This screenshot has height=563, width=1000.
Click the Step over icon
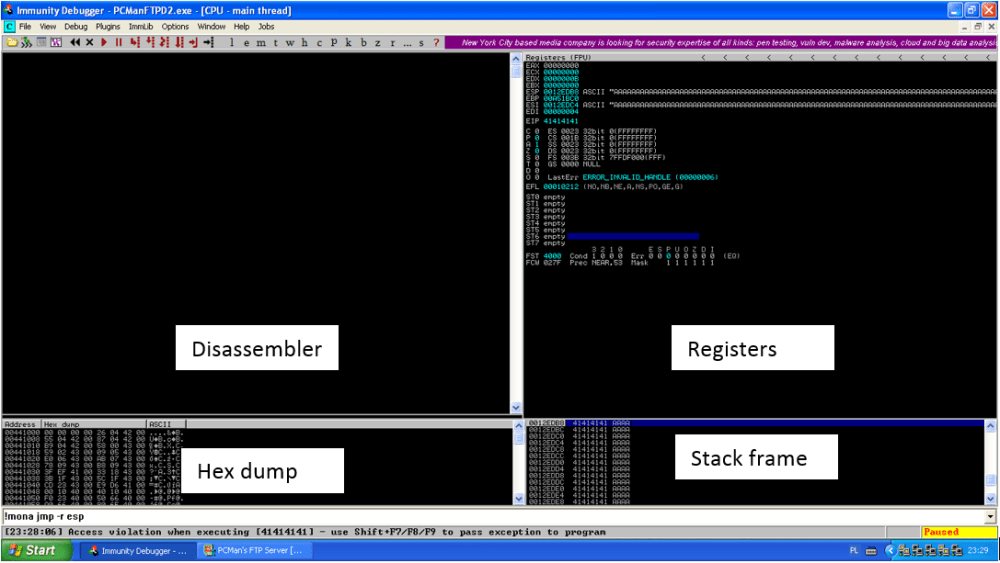pyautogui.click(x=150, y=43)
